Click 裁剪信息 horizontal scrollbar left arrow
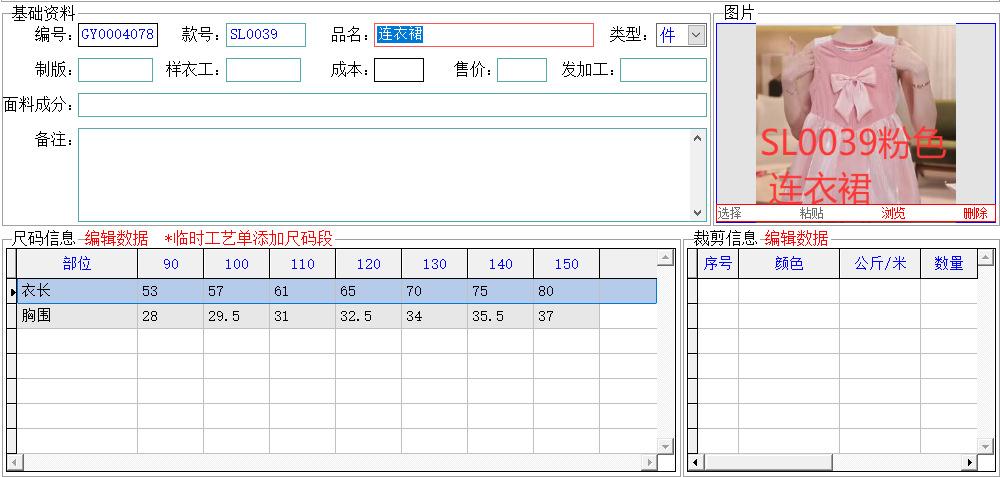1000x477 pixels. tap(696, 462)
